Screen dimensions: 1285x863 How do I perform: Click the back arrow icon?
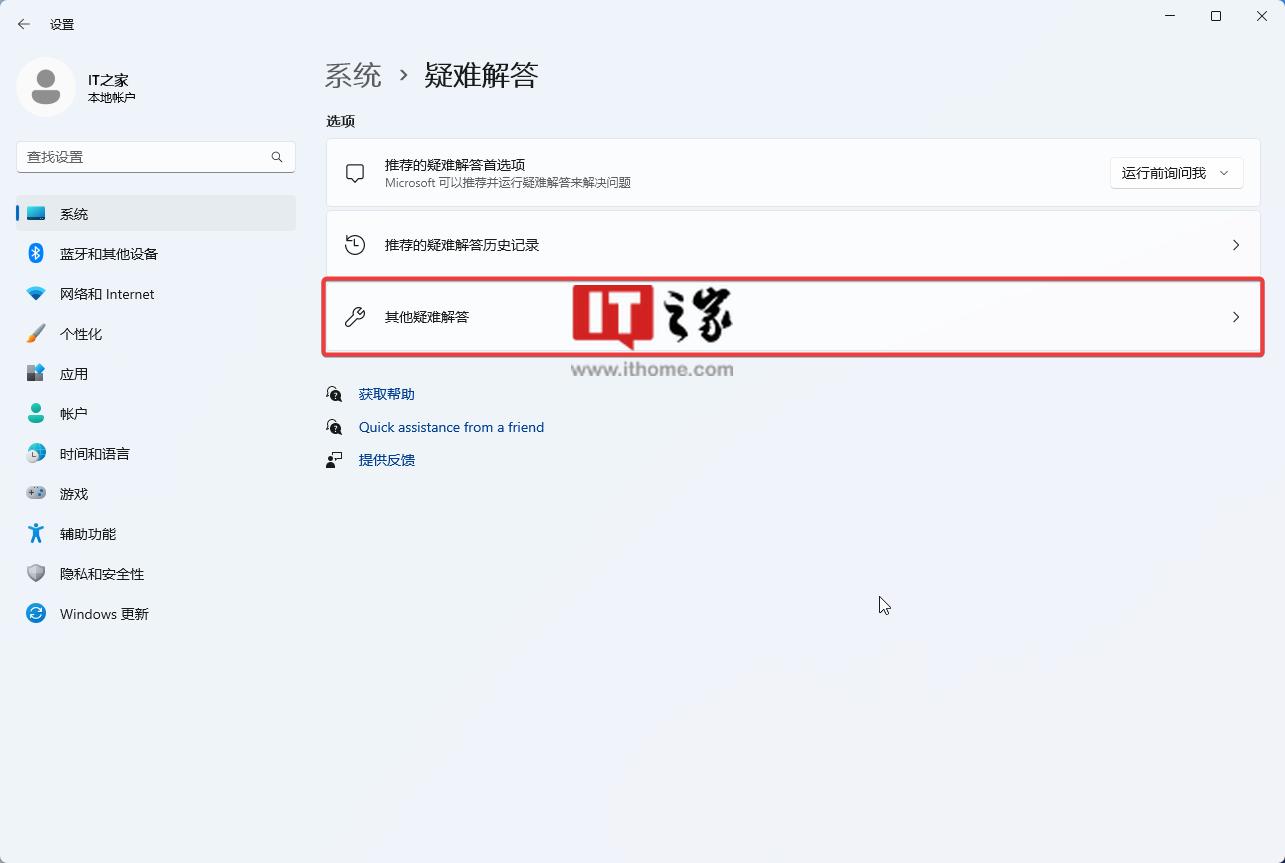[x=24, y=24]
